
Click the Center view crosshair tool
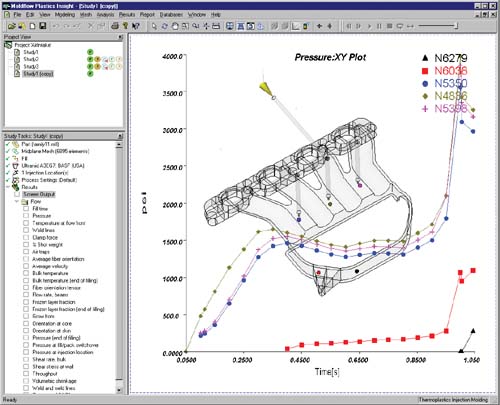206,26
